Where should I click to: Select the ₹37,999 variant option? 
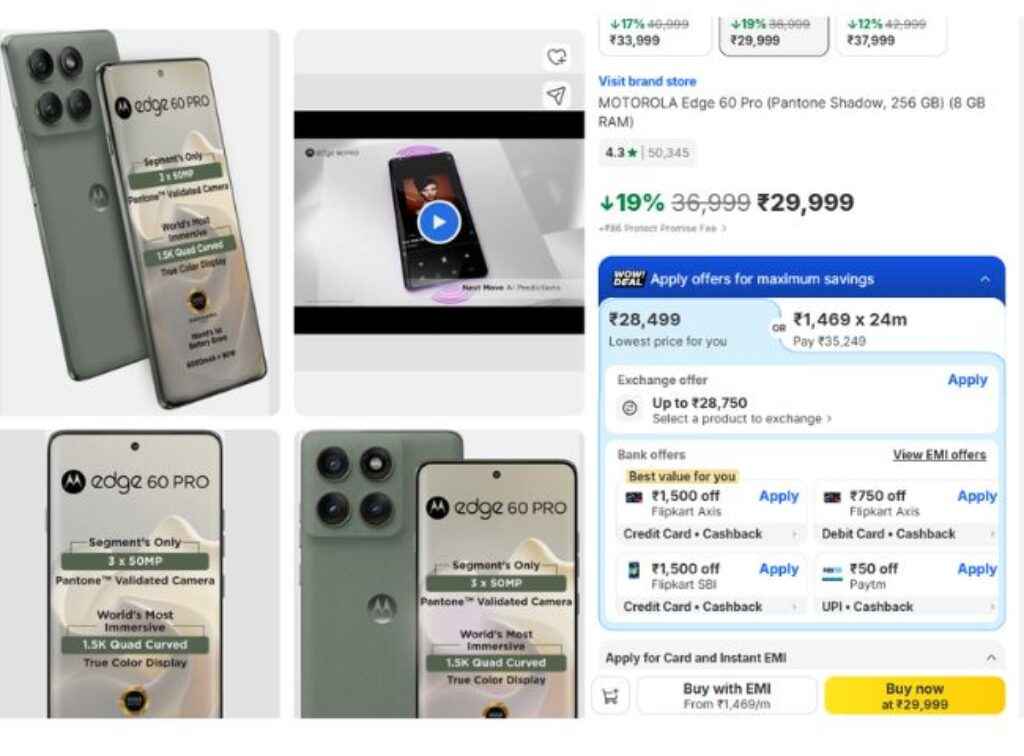(891, 34)
